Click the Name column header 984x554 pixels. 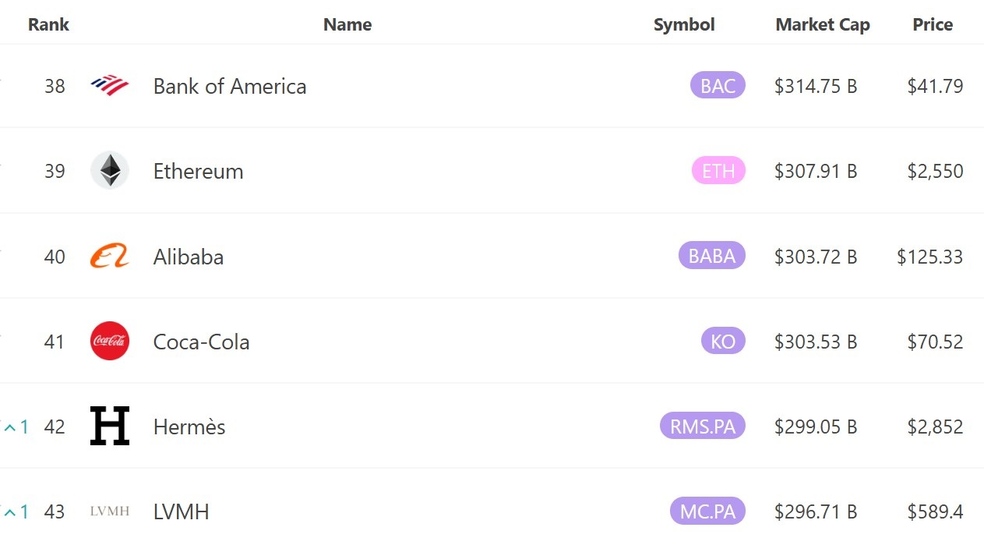[x=348, y=24]
